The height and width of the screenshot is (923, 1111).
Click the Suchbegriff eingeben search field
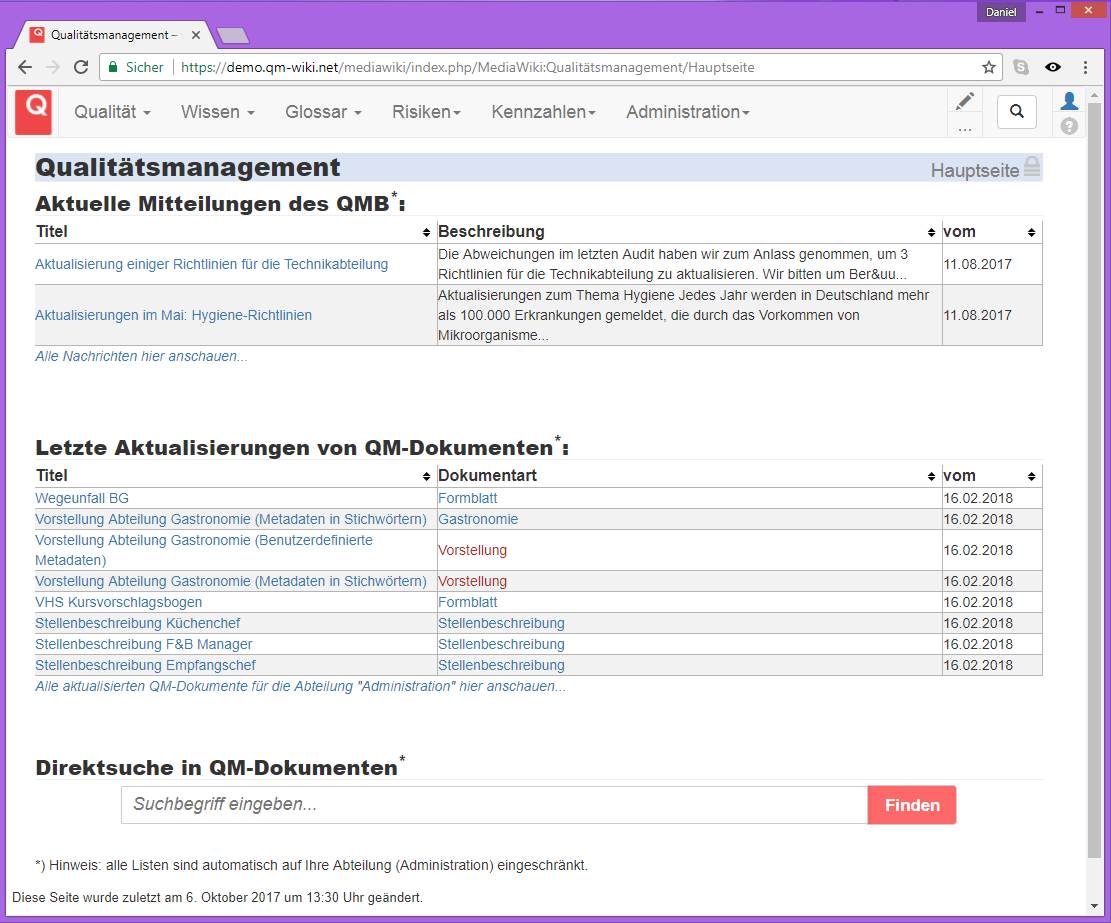coord(494,805)
